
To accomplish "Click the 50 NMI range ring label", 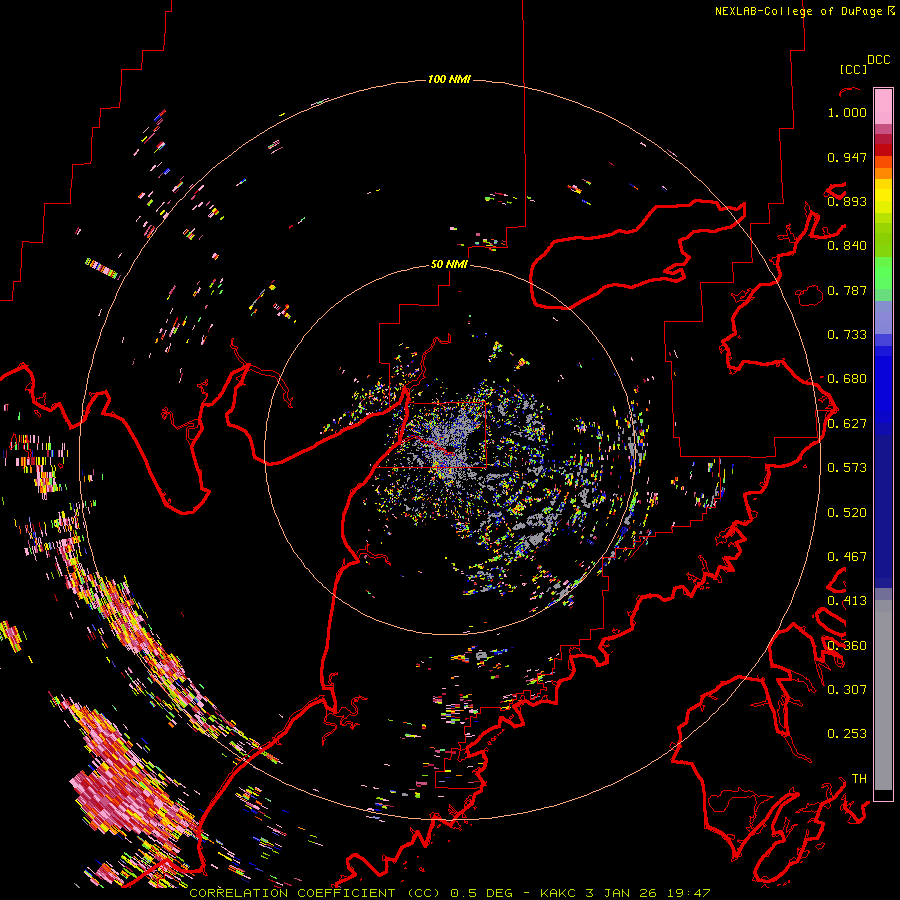I will (449, 264).
